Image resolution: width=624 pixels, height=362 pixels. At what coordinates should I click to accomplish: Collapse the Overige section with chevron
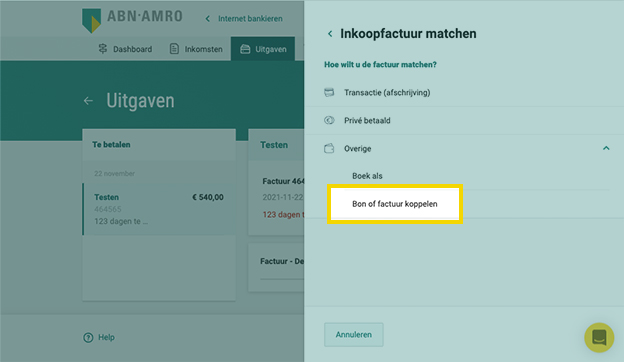tap(606, 148)
